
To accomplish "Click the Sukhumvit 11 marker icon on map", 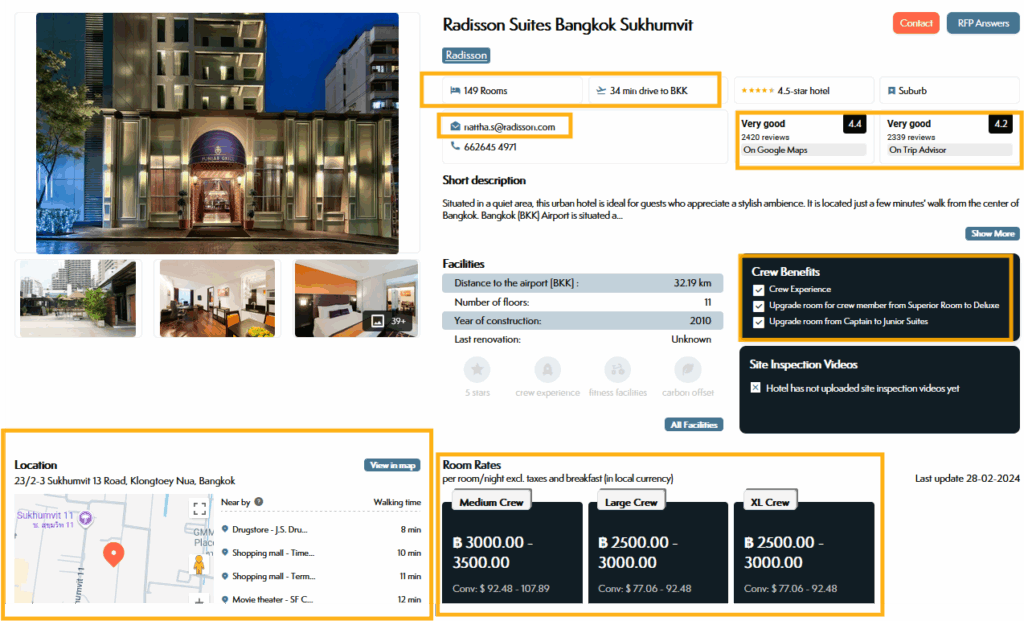I will pos(86,518).
